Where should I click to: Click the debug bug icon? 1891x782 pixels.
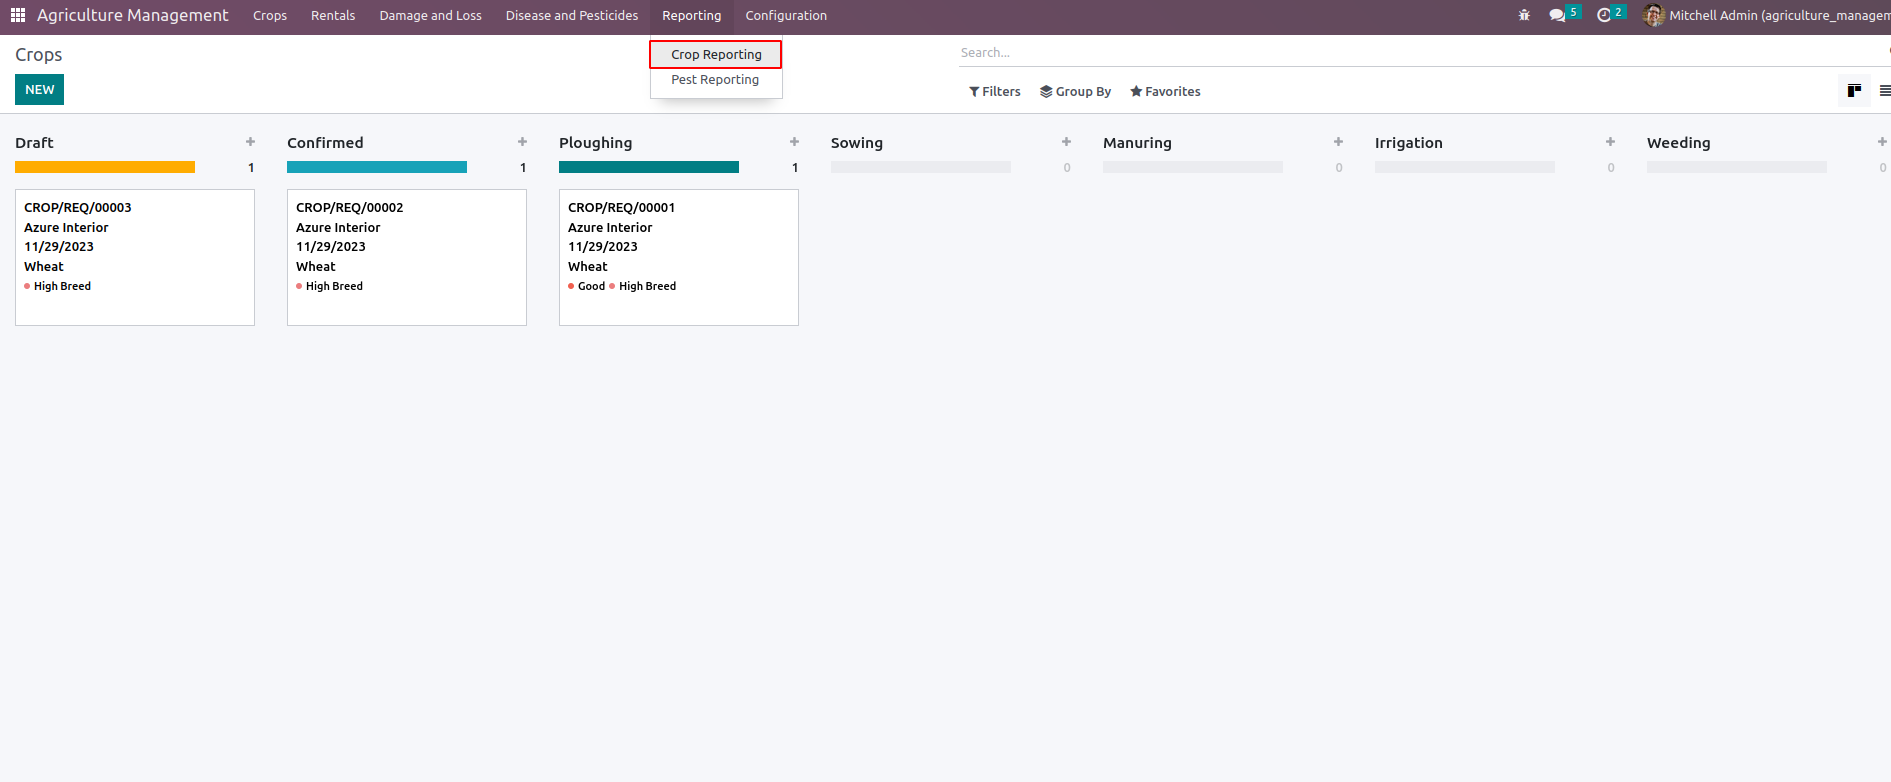pos(1524,15)
